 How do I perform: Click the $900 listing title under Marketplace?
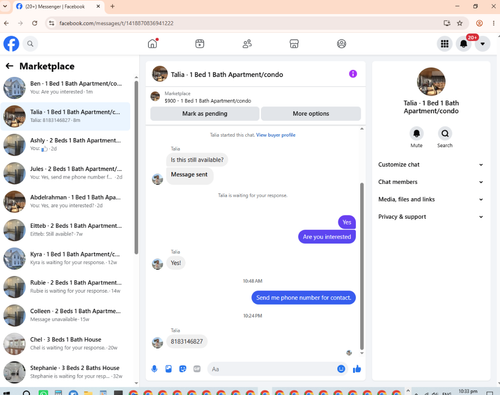[208, 101]
